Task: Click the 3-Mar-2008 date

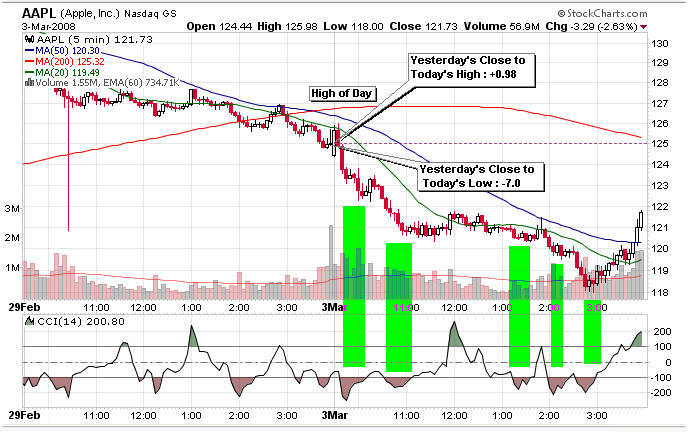Action: tap(48, 27)
